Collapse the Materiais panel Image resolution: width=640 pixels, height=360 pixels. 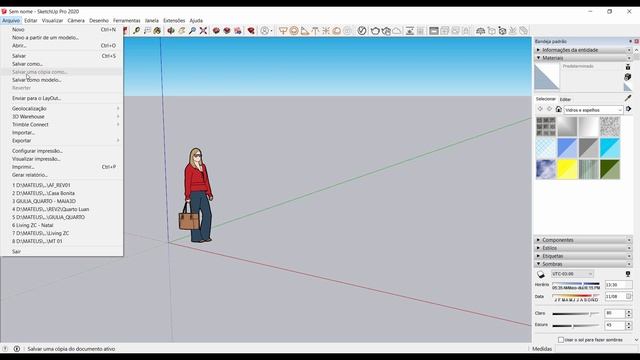(583, 58)
